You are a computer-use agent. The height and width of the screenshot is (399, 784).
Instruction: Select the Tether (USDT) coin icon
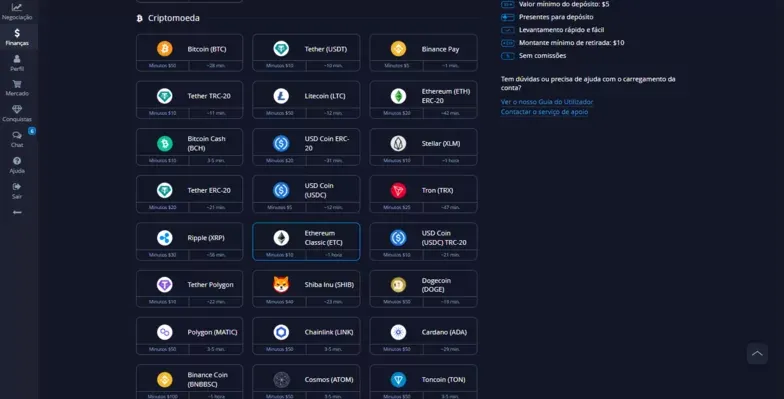point(281,48)
